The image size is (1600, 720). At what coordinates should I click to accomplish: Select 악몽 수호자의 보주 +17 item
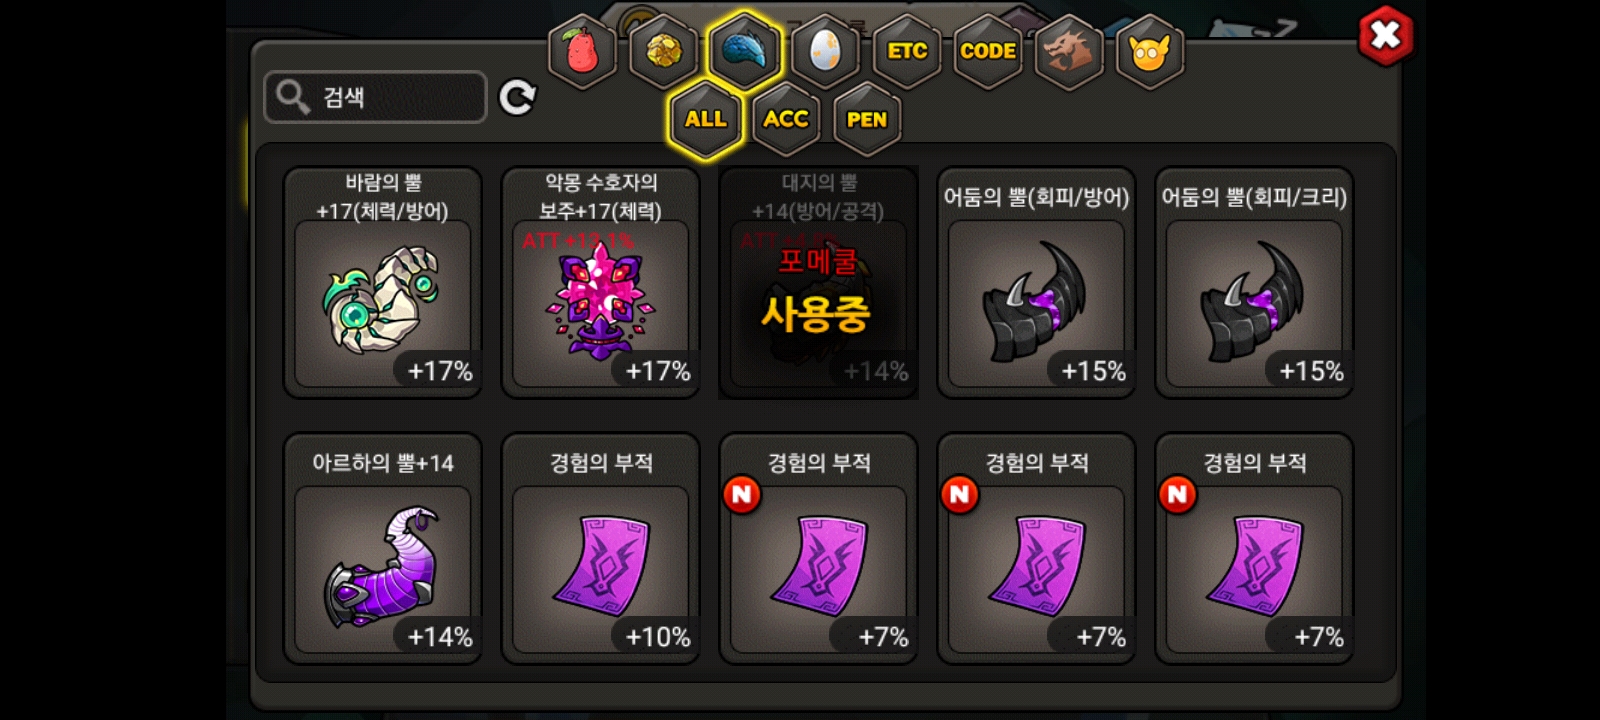click(x=601, y=283)
